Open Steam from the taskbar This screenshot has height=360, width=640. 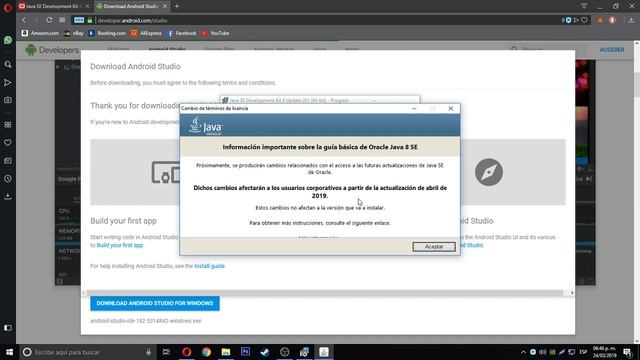coord(265,352)
